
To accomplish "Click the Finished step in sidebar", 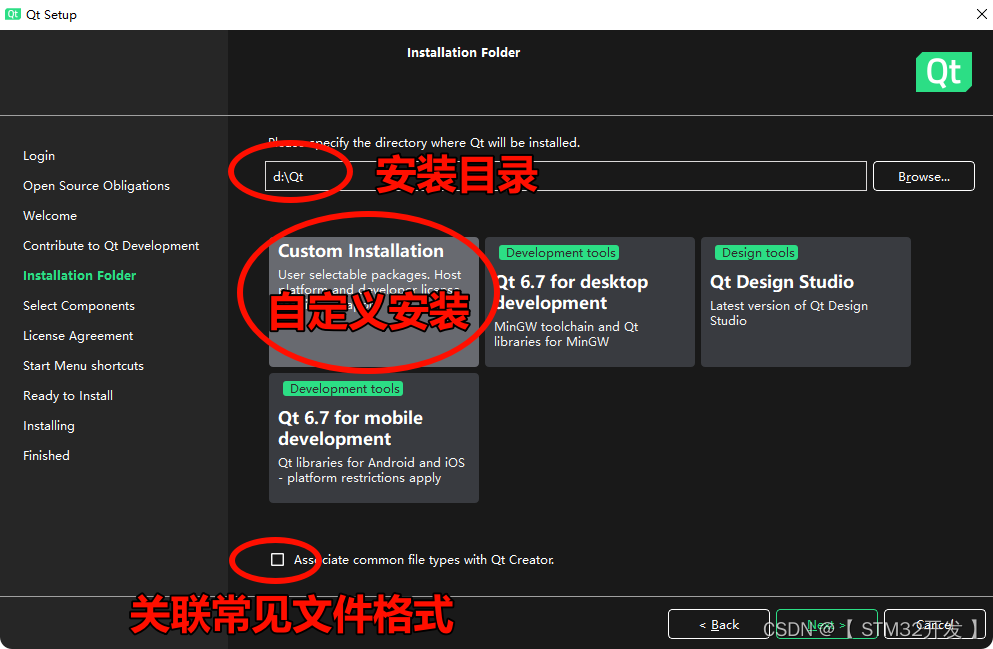I will (x=46, y=455).
